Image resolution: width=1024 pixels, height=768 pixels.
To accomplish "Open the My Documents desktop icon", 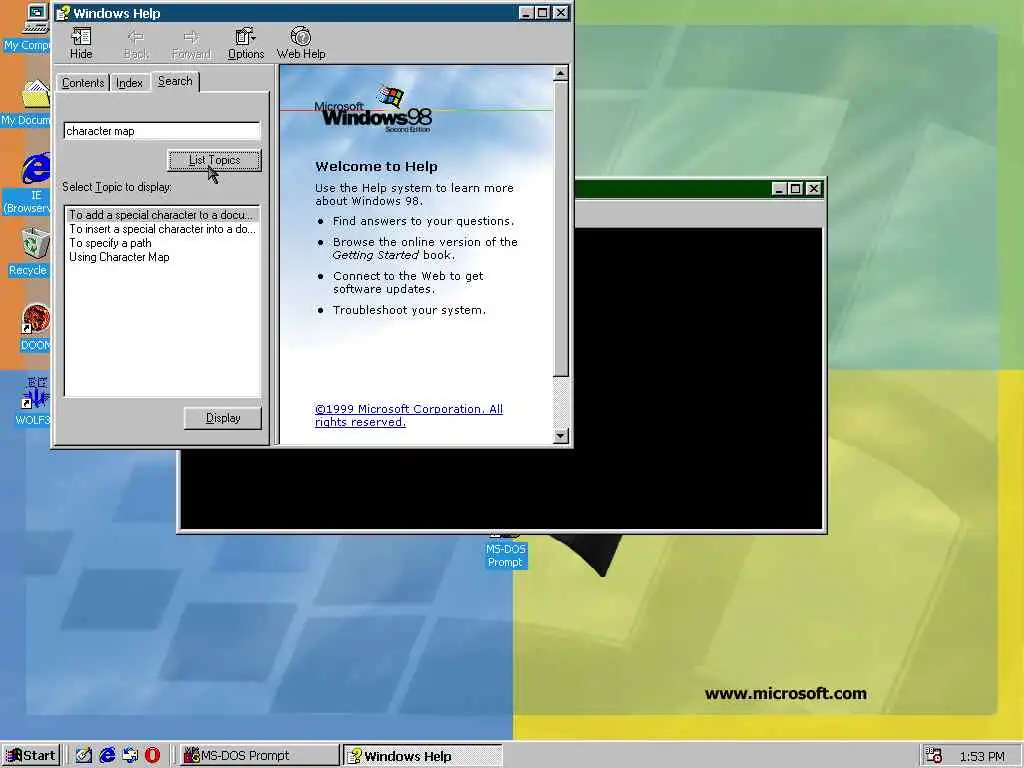I will coord(33,103).
